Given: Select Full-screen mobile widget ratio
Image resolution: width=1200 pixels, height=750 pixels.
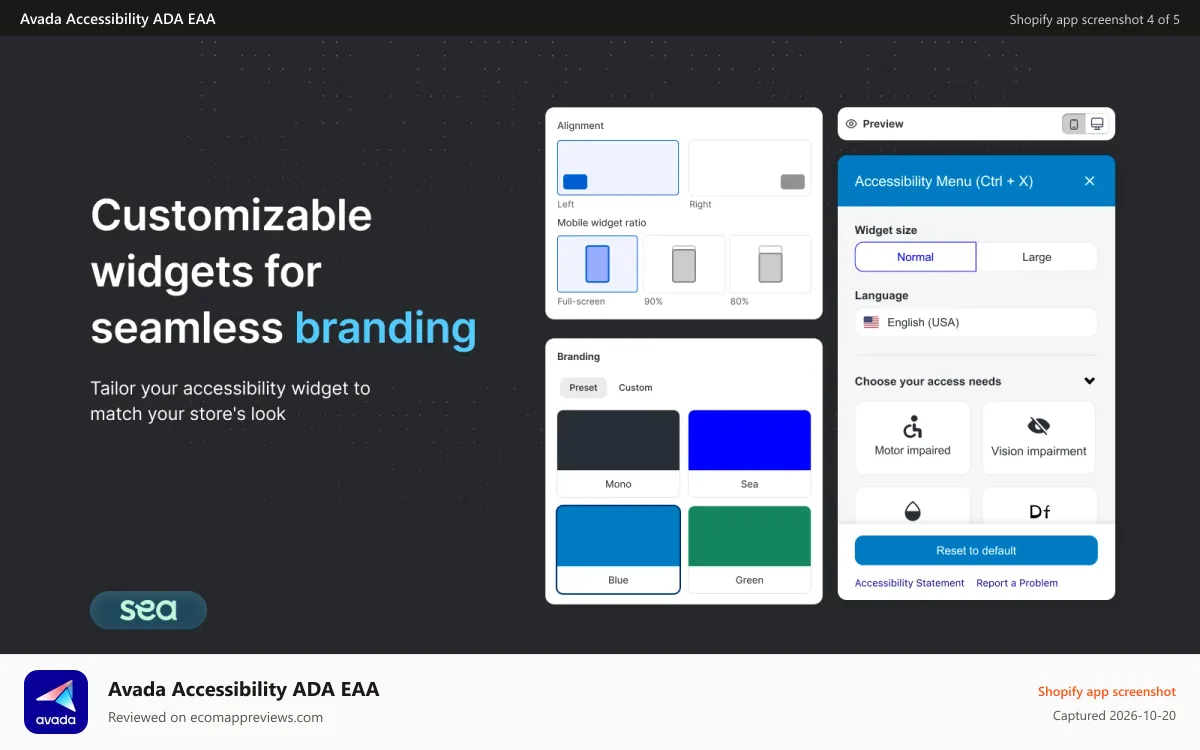Looking at the screenshot, I should pos(597,264).
